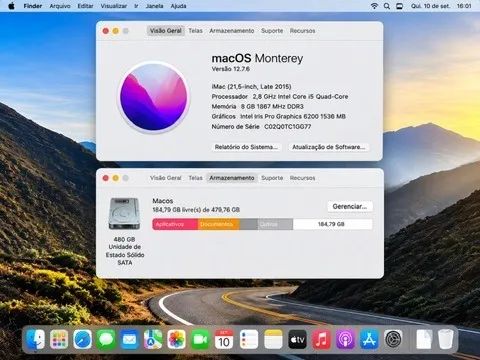Click the free 184,79 GB storage segment
480x360 pixels.
point(332,224)
